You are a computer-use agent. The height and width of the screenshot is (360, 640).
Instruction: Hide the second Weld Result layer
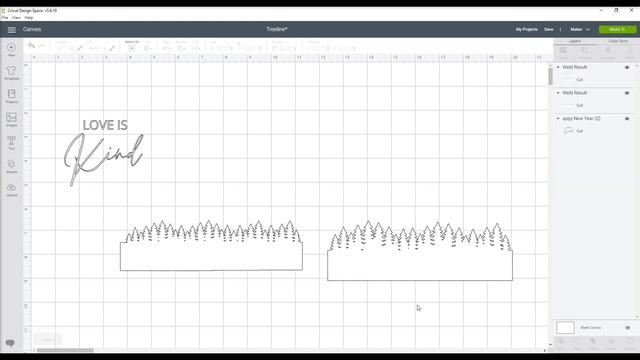click(627, 93)
